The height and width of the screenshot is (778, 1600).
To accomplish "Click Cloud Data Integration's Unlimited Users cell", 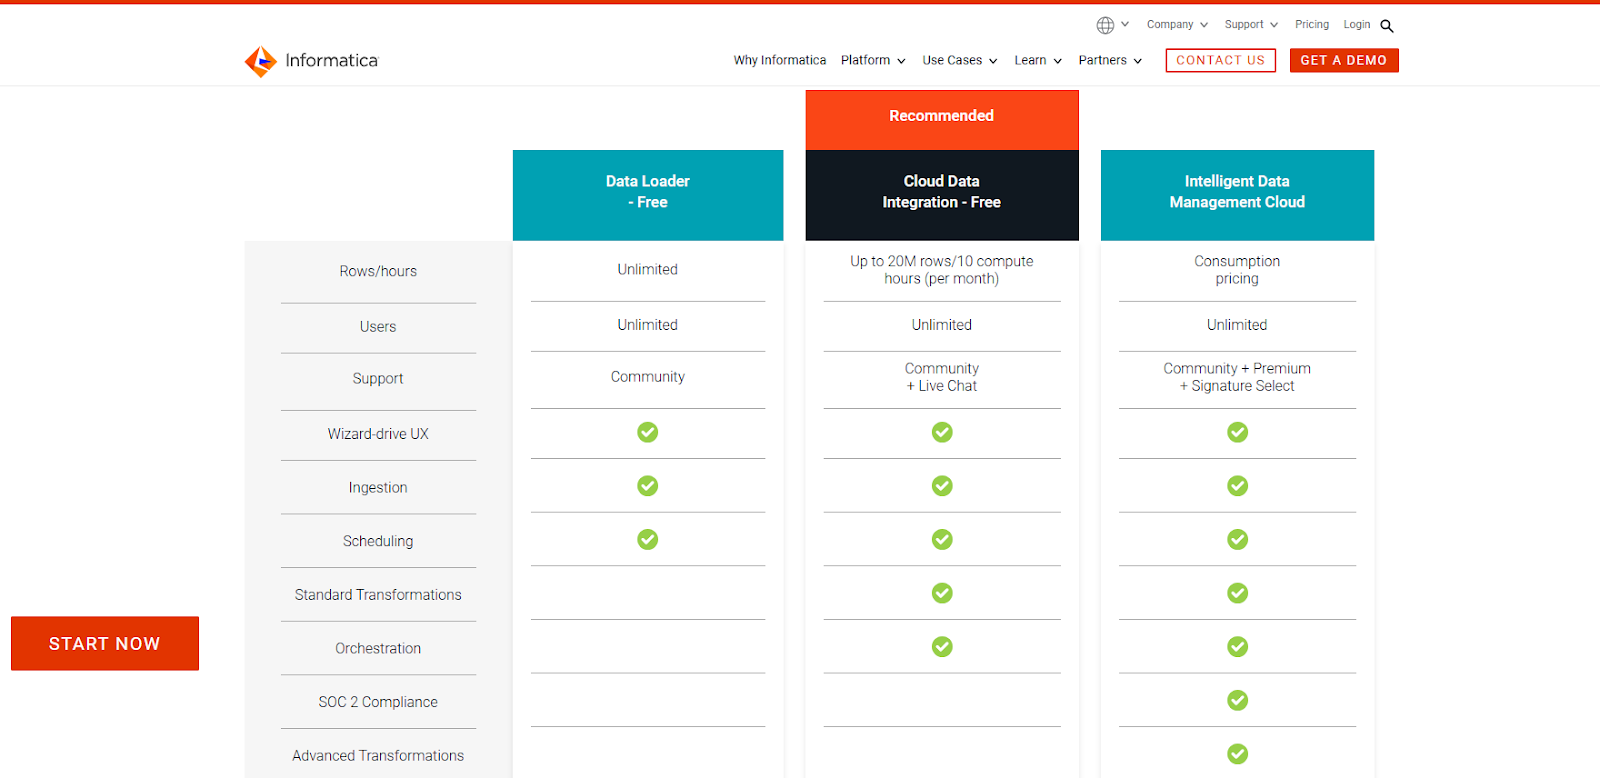I will 942,325.
